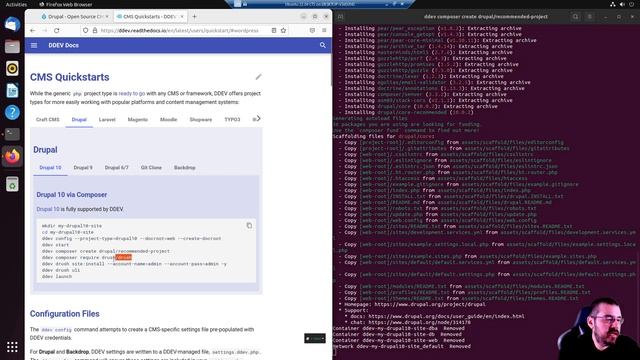
Task: Open the system status menu in top bar
Action: (x=622, y=4)
